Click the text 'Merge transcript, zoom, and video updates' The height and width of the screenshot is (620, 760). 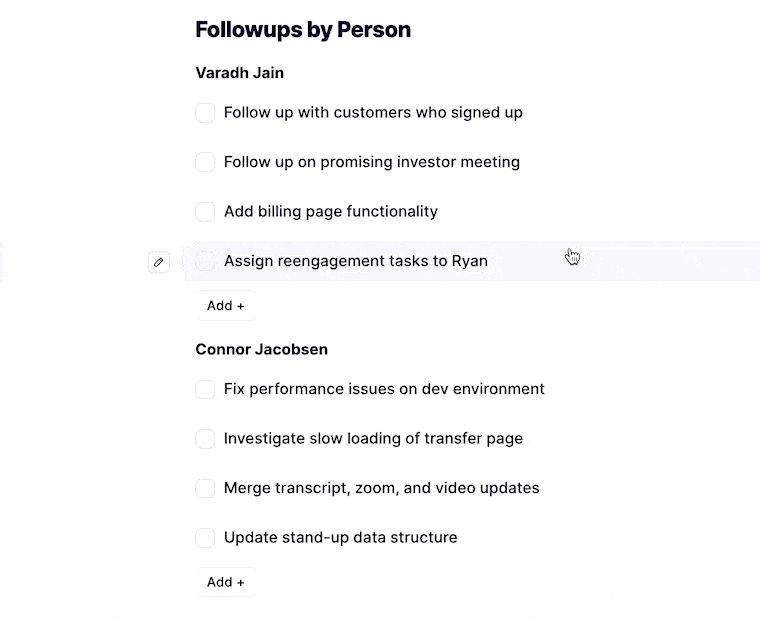(382, 488)
